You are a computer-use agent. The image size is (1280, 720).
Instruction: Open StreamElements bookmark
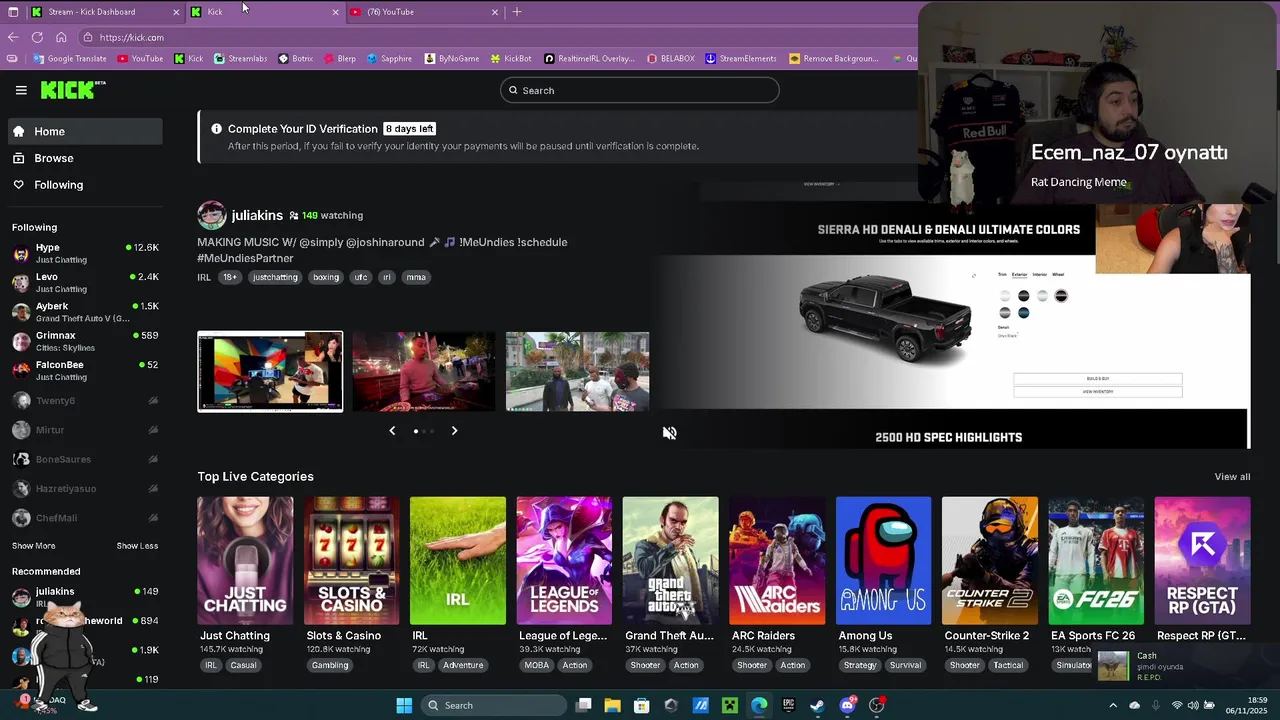tap(741, 59)
